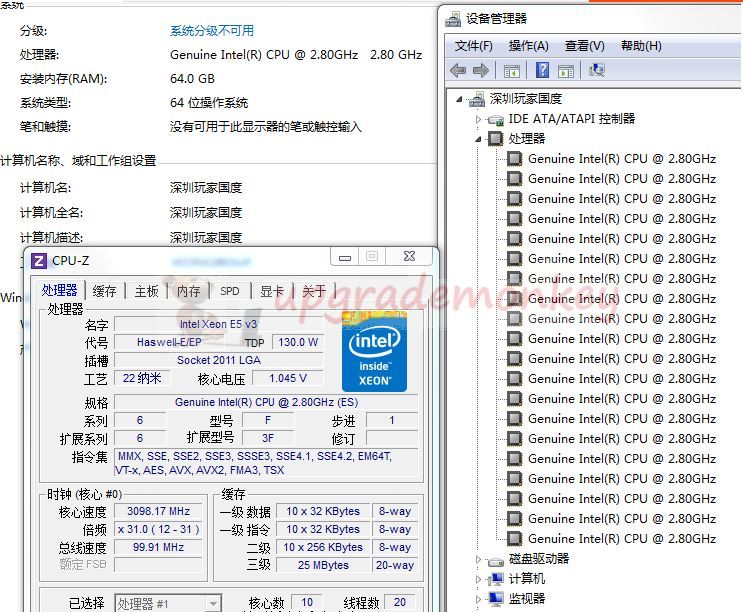Viewport: 743px width, 612px height.
Task: Click the 系统分级不可用 link
Action: coord(212,31)
